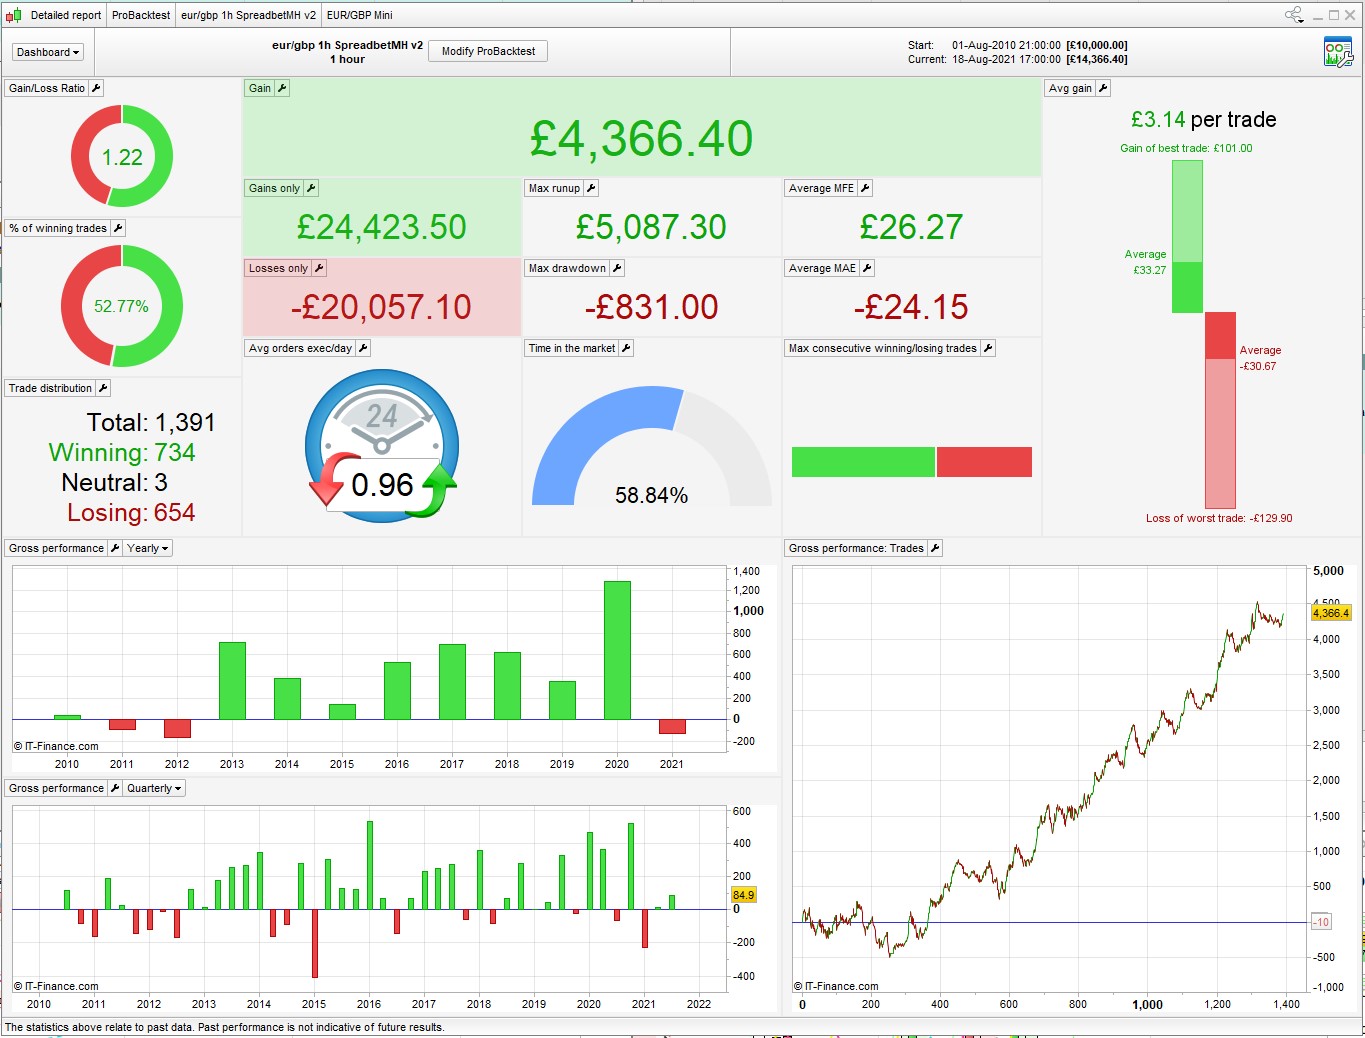Image resolution: width=1365 pixels, height=1038 pixels.
Task: Click EUR/GBP Mini in the title bar
Action: click(x=360, y=15)
